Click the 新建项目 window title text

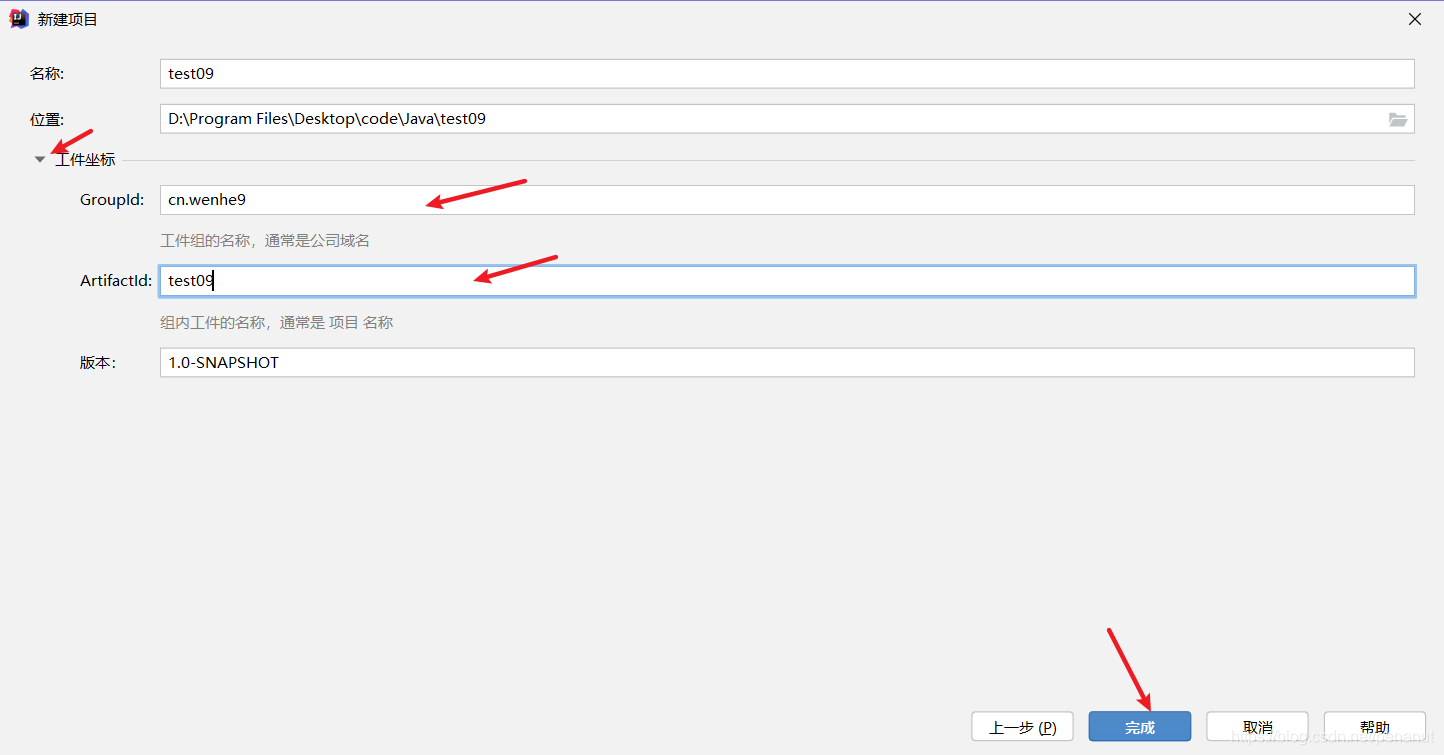(x=68, y=20)
